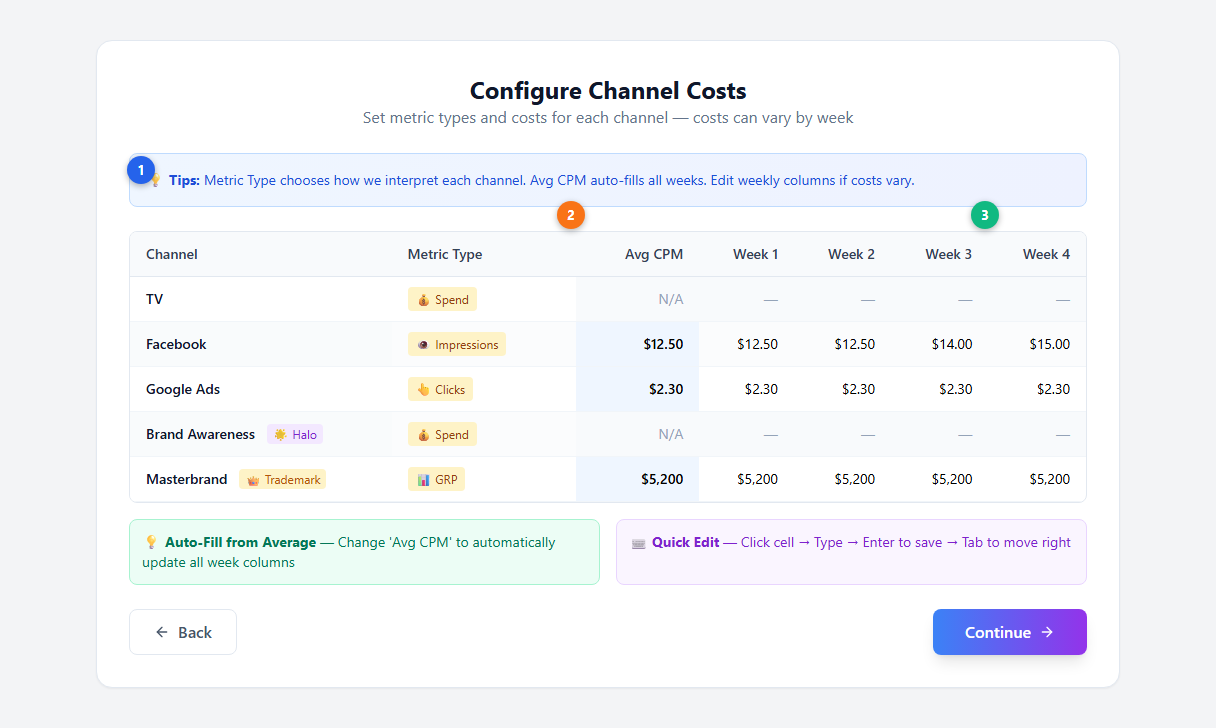The width and height of the screenshot is (1216, 728).
Task: Click the Facebook channel name
Action: pyautogui.click(x=176, y=344)
